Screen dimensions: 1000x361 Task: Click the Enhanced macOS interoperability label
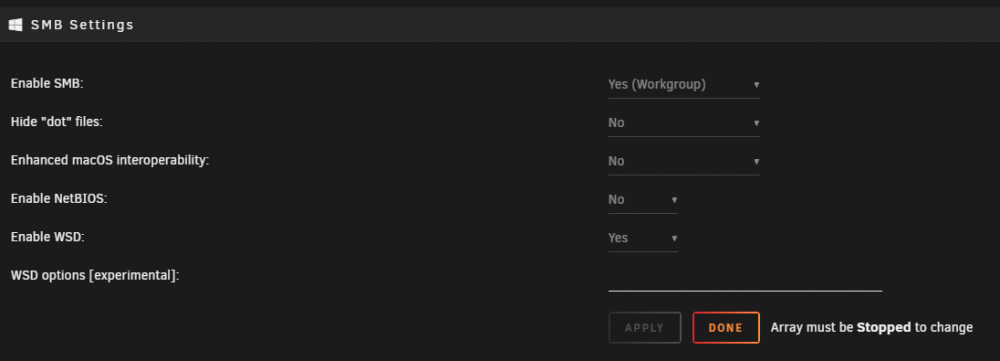click(x=110, y=160)
